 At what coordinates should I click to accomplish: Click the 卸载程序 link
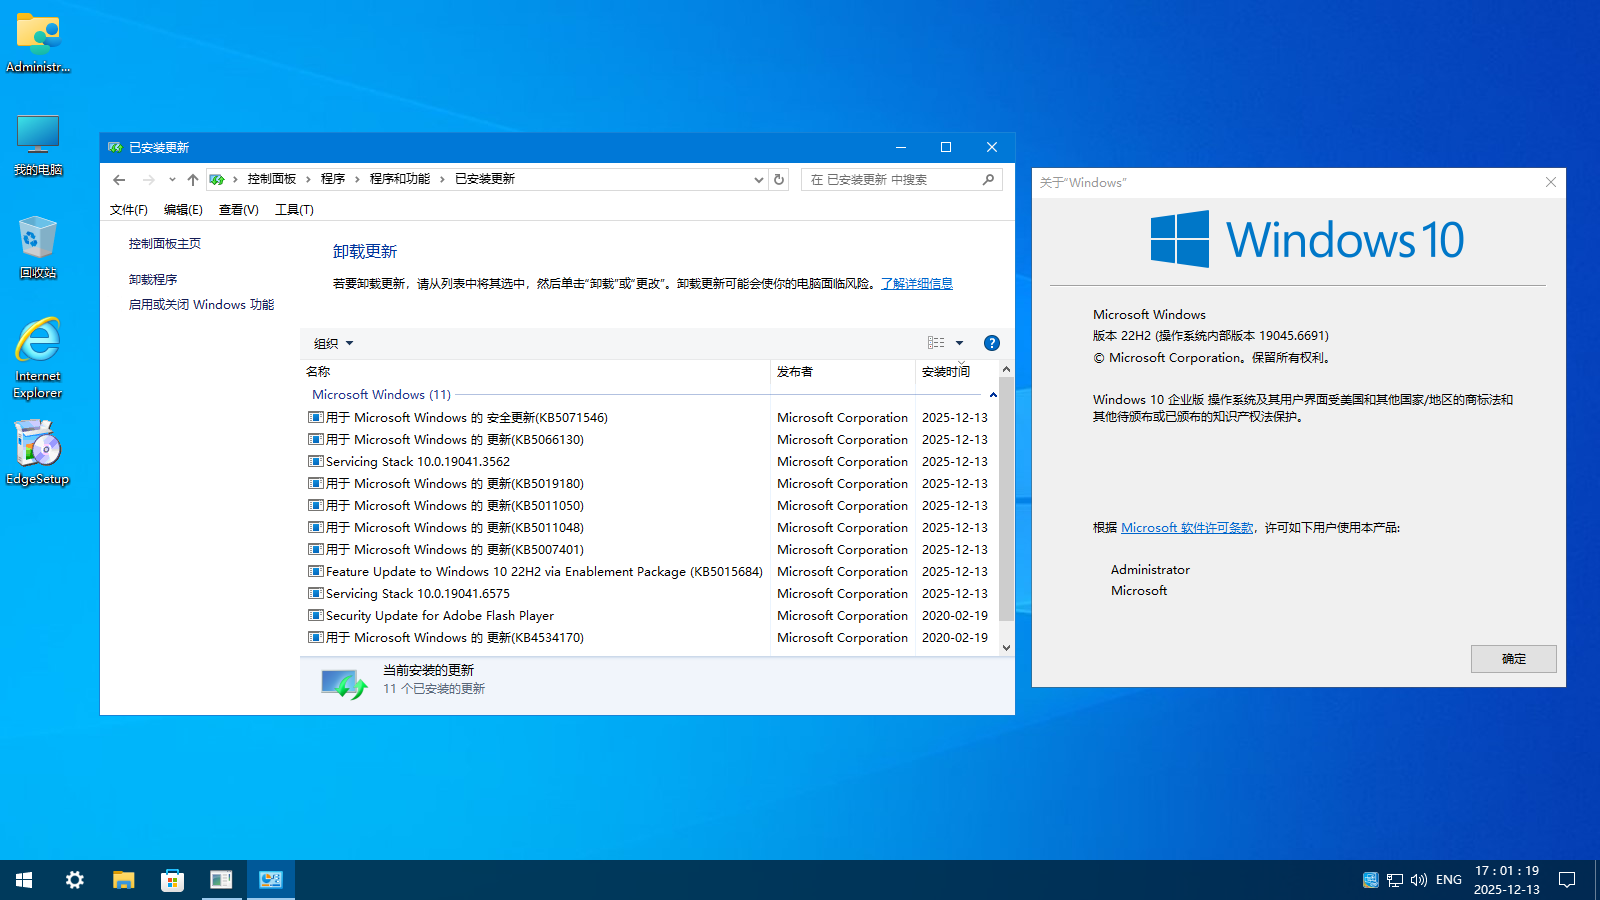153,280
